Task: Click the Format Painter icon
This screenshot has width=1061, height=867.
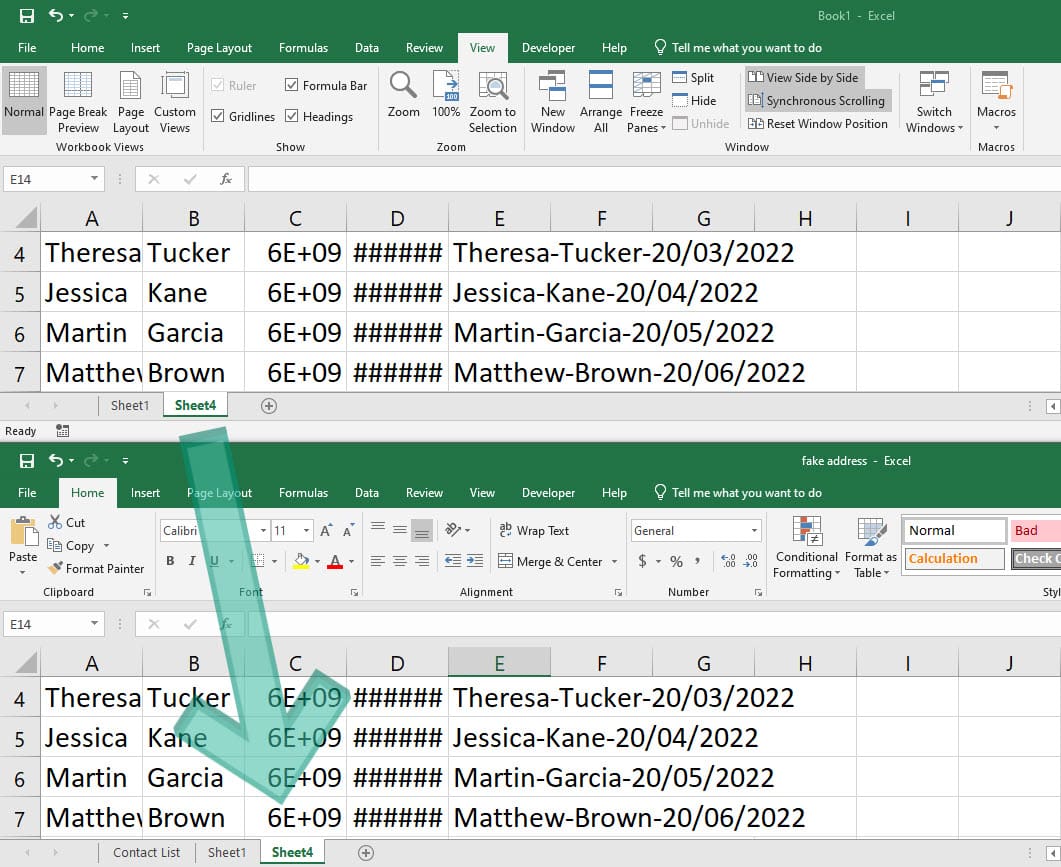Action: pos(58,569)
